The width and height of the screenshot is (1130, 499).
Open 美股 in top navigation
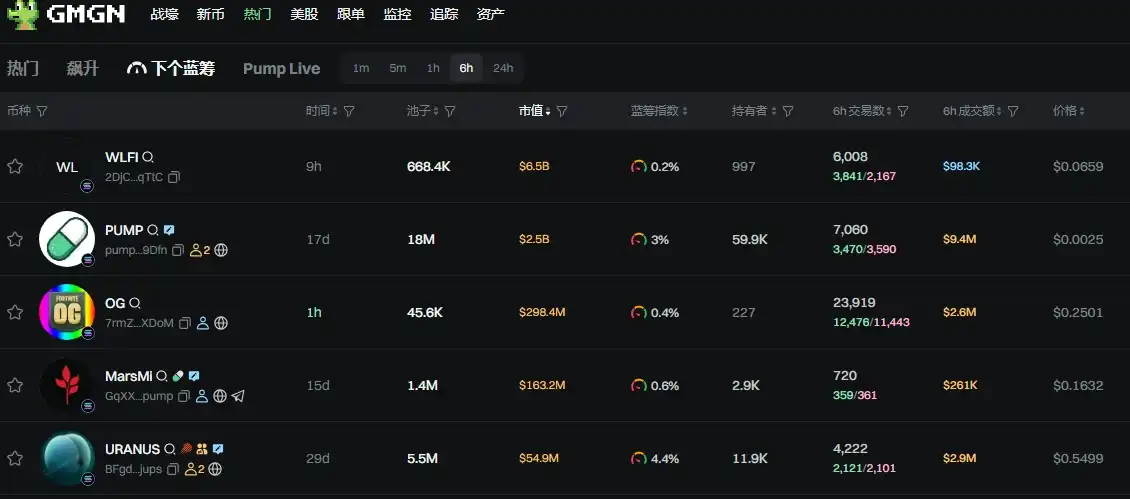pyautogui.click(x=304, y=14)
